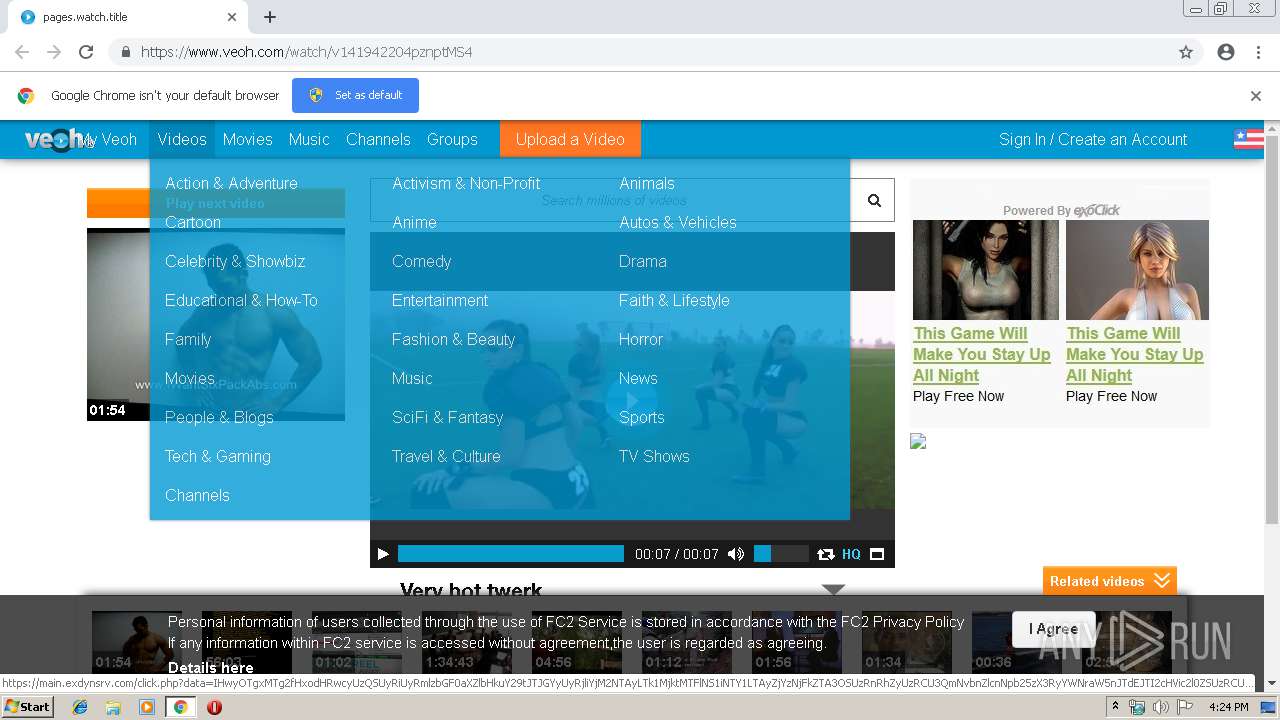This screenshot has width=1280, height=720.
Task: Click the browser back arrow
Action: pyautogui.click(x=22, y=52)
